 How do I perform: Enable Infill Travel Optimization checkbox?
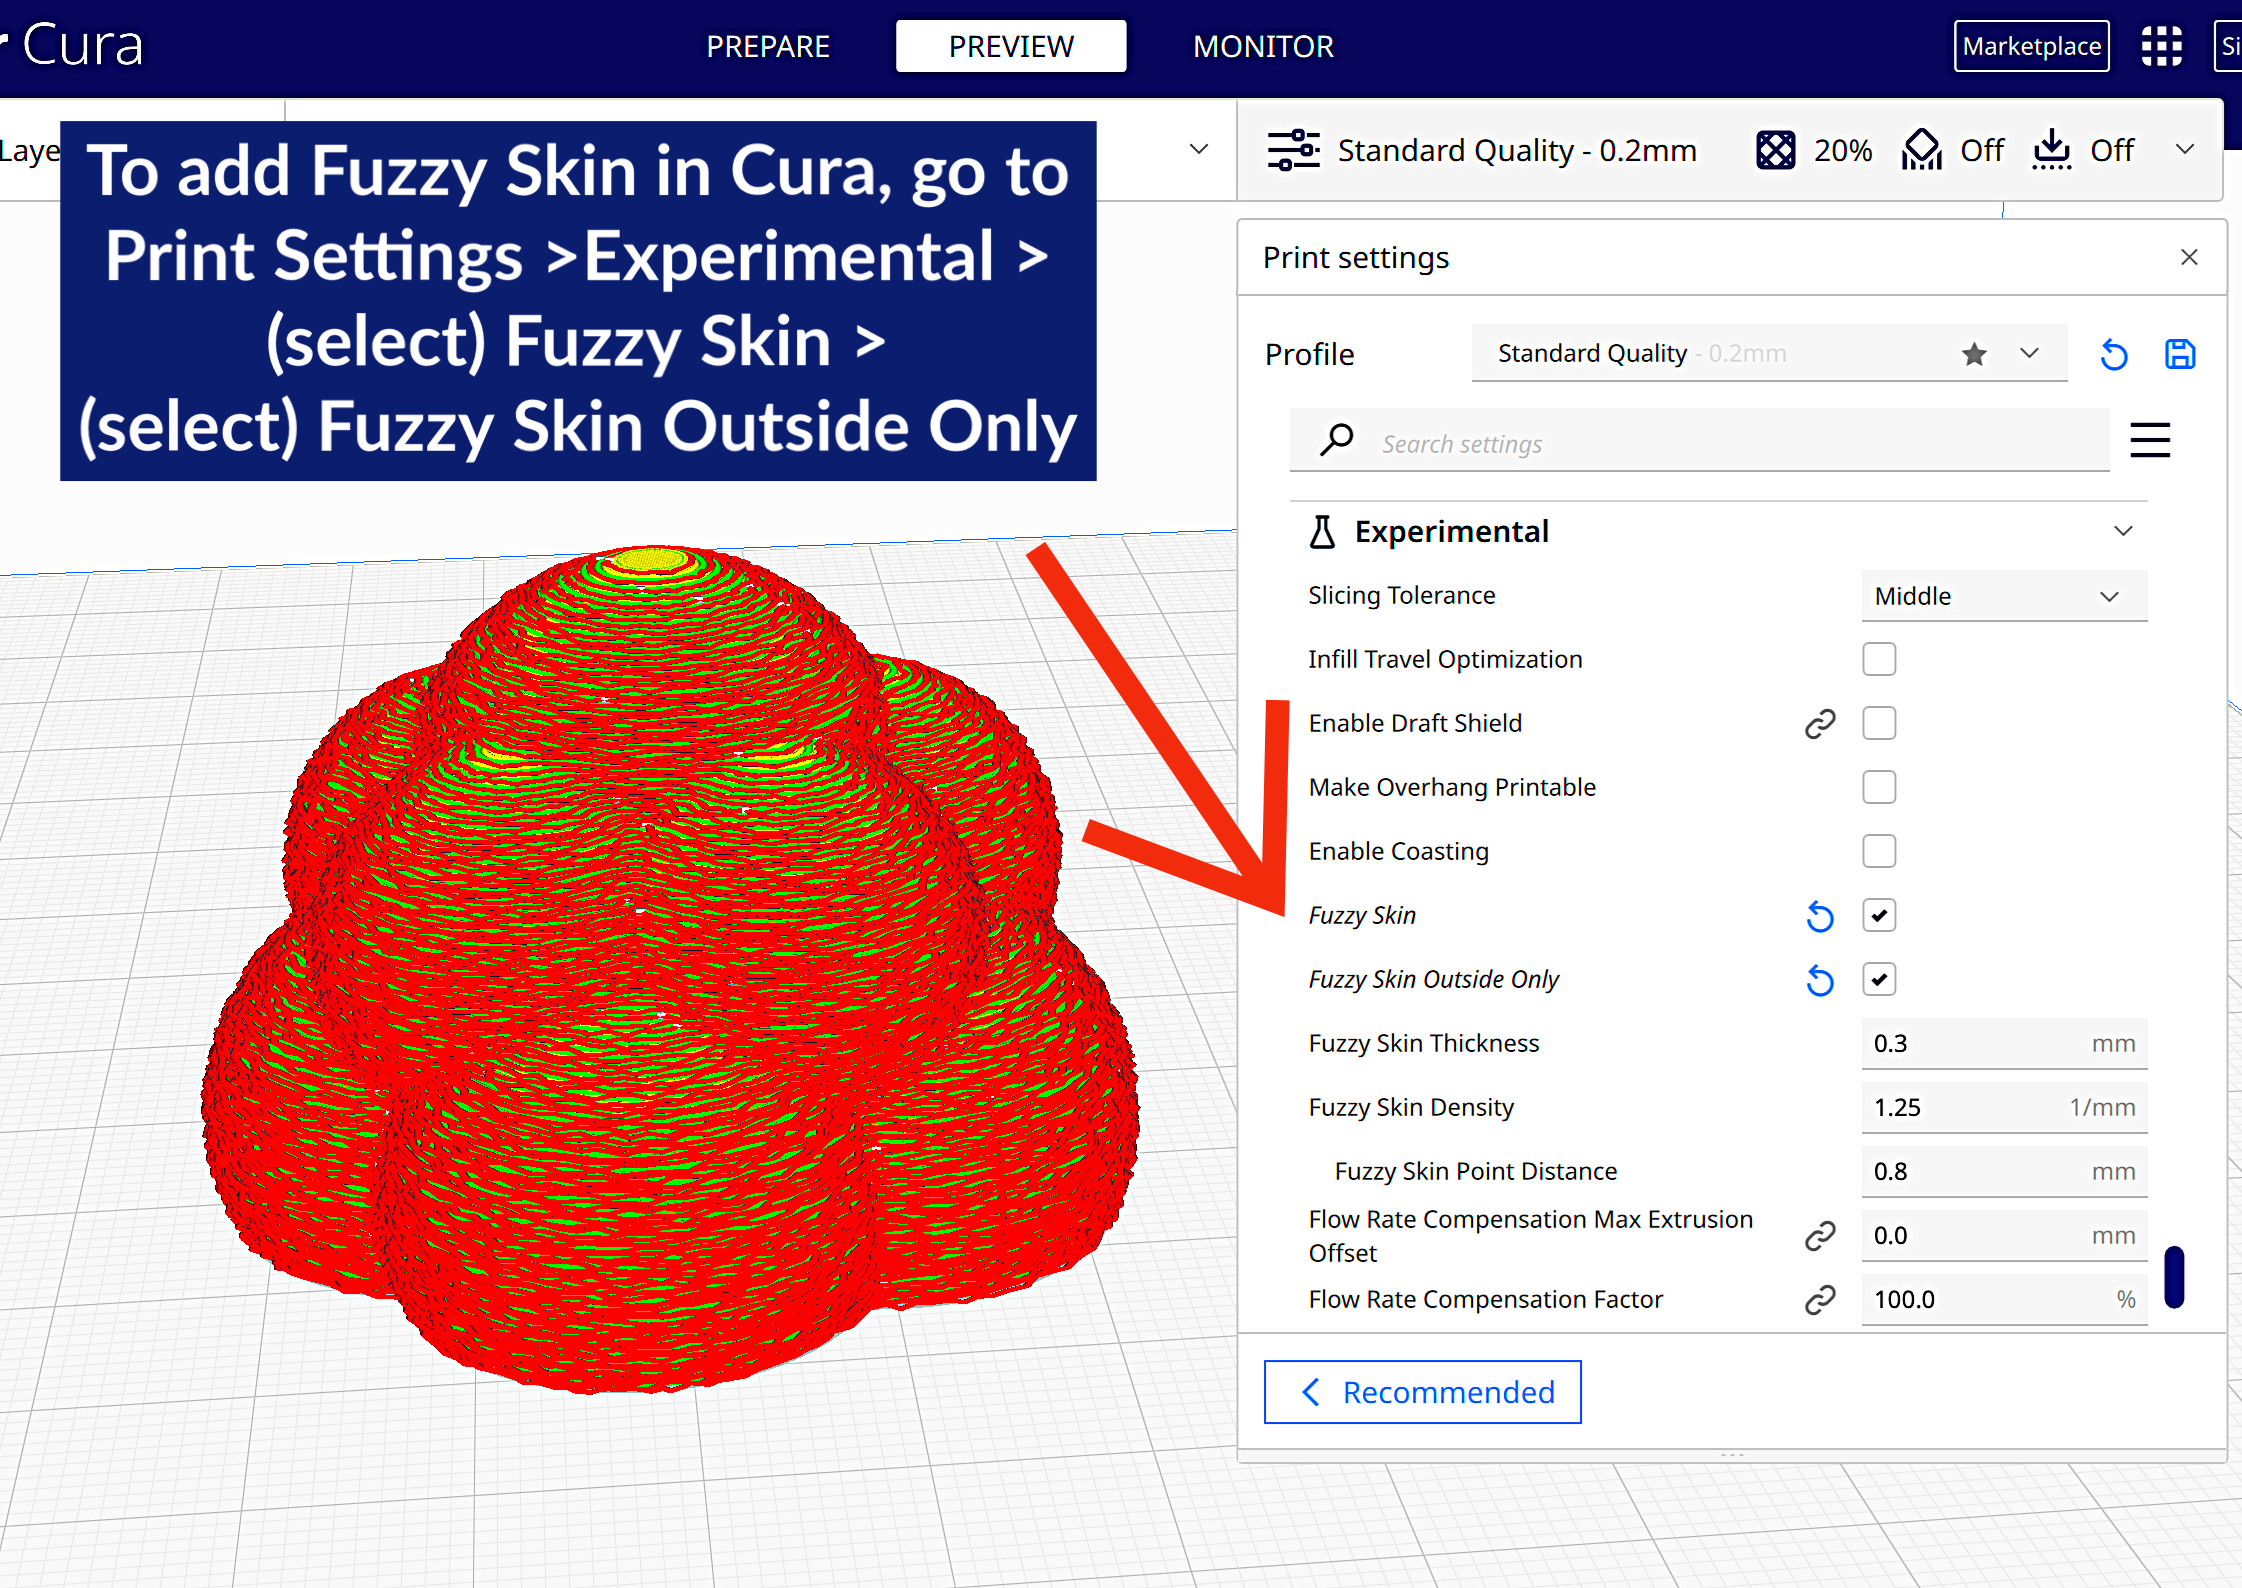click(x=1879, y=659)
